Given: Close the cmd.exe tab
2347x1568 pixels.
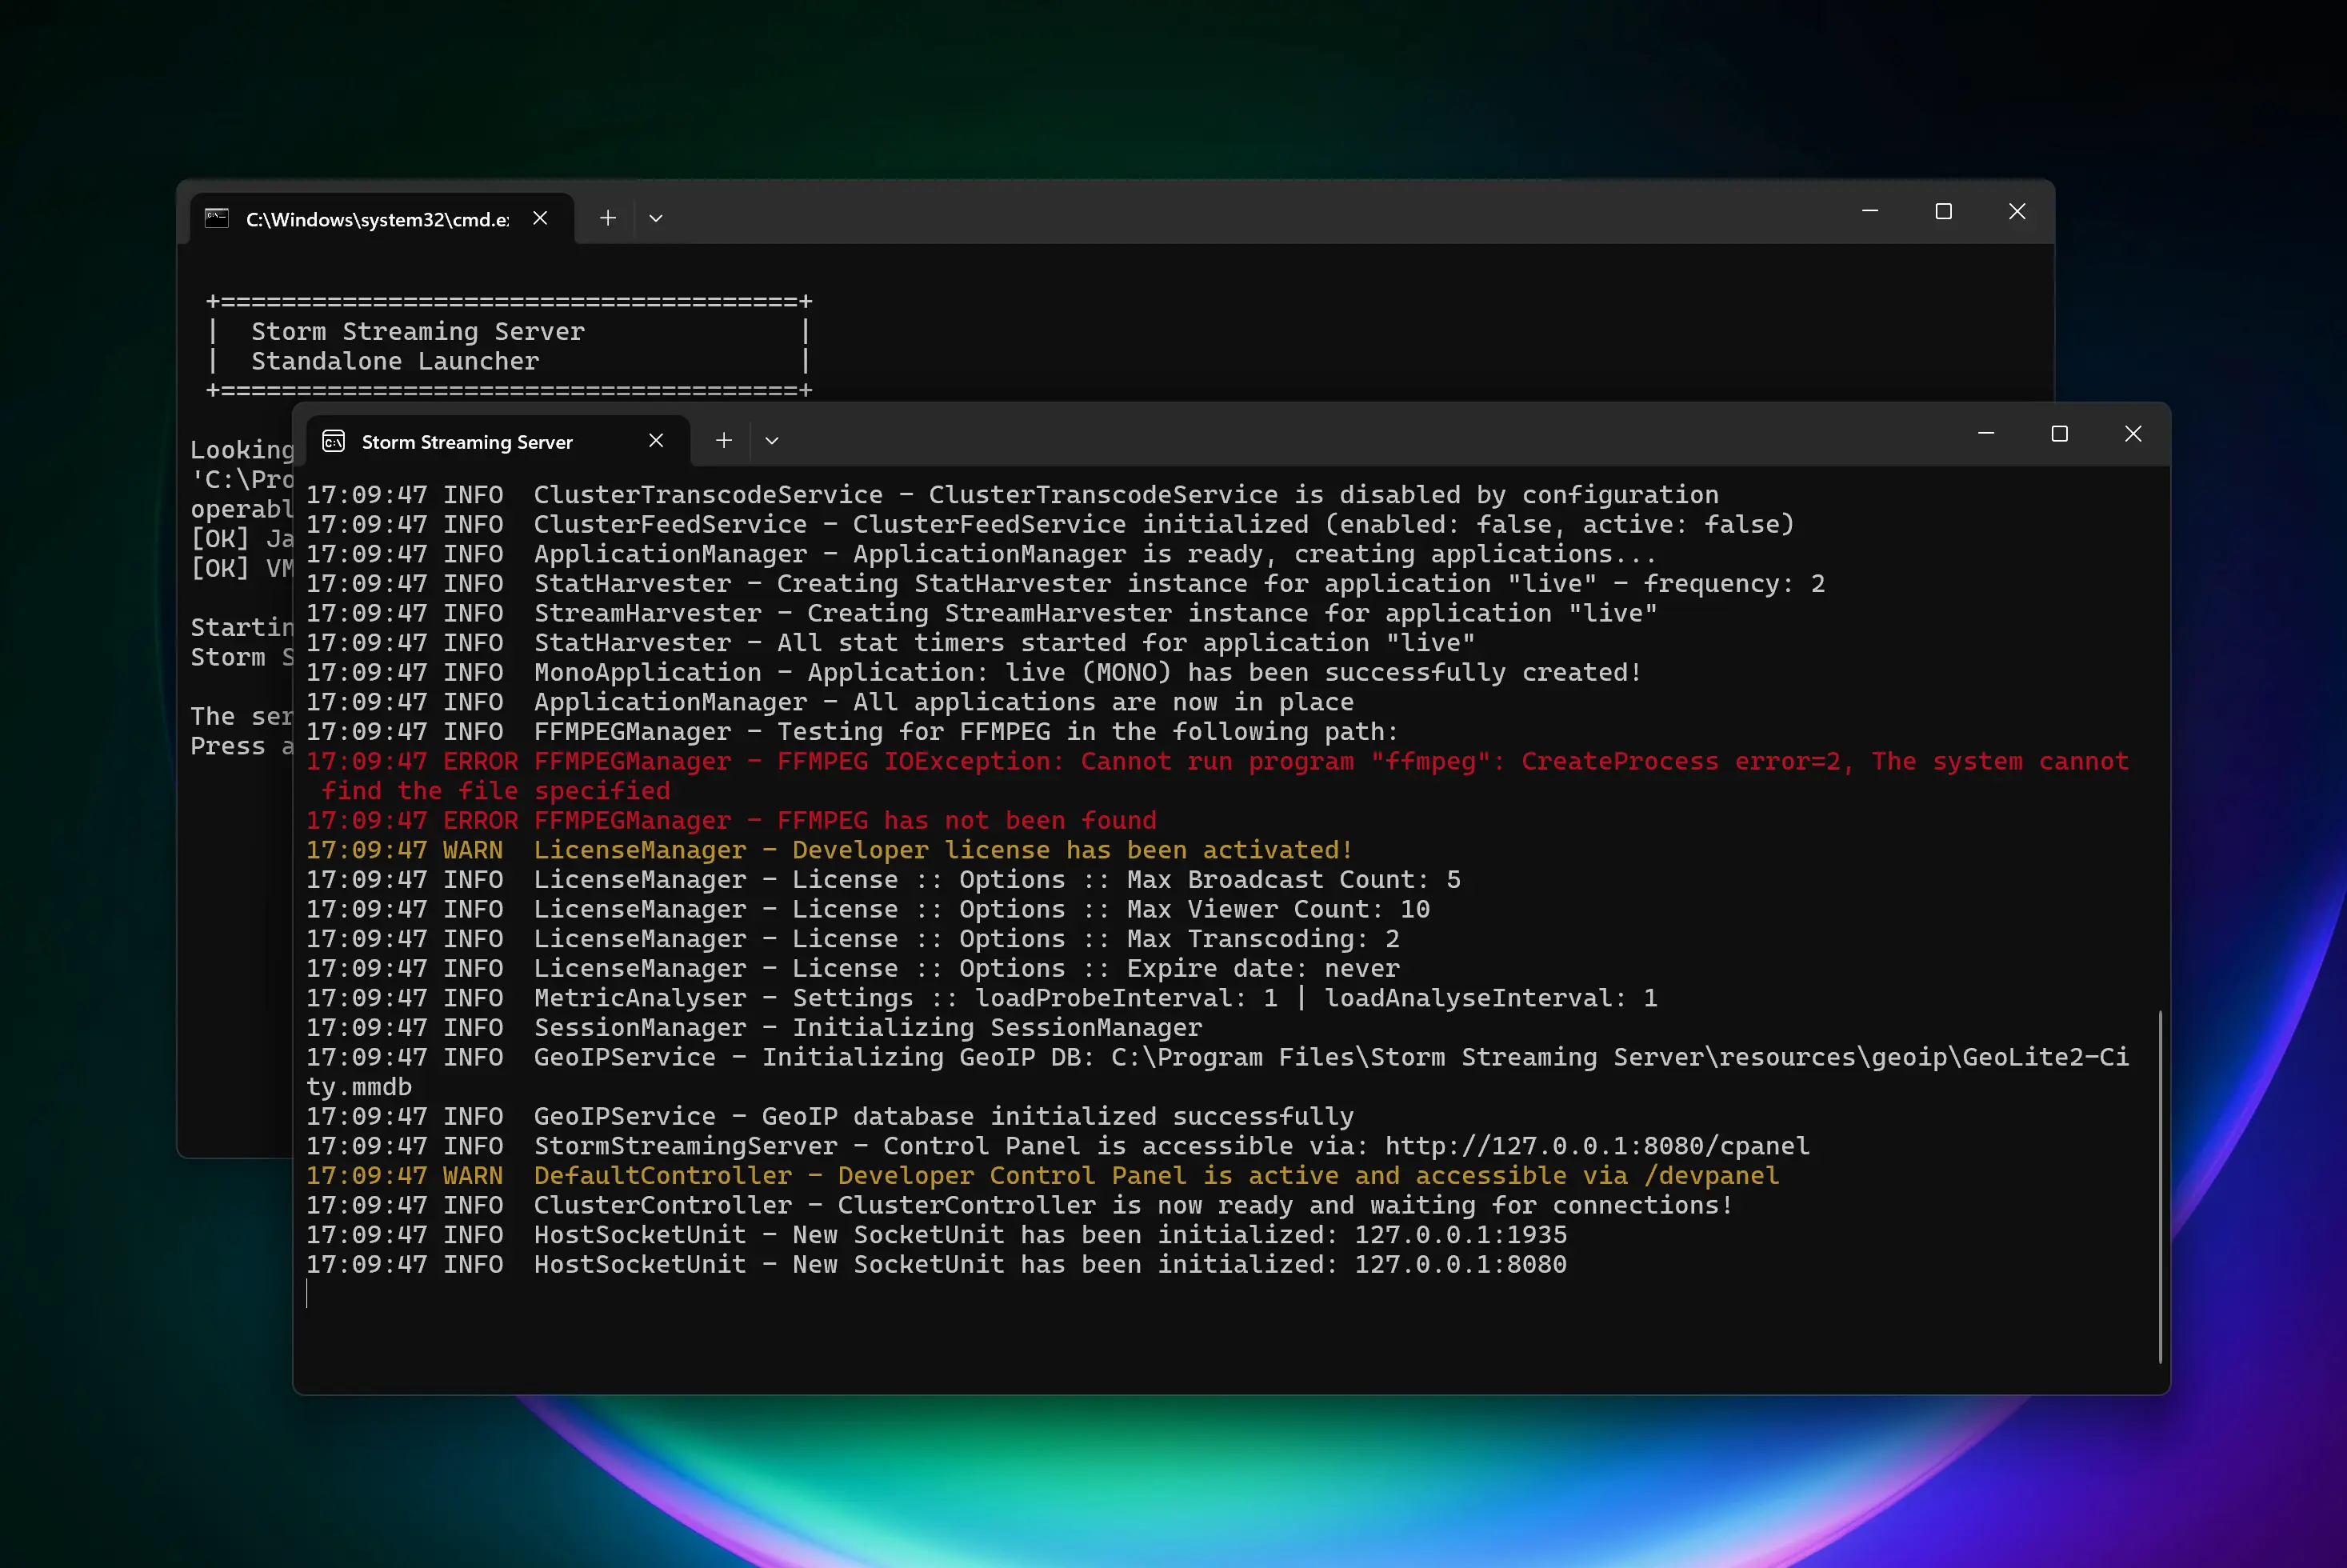Looking at the screenshot, I should pos(540,218).
